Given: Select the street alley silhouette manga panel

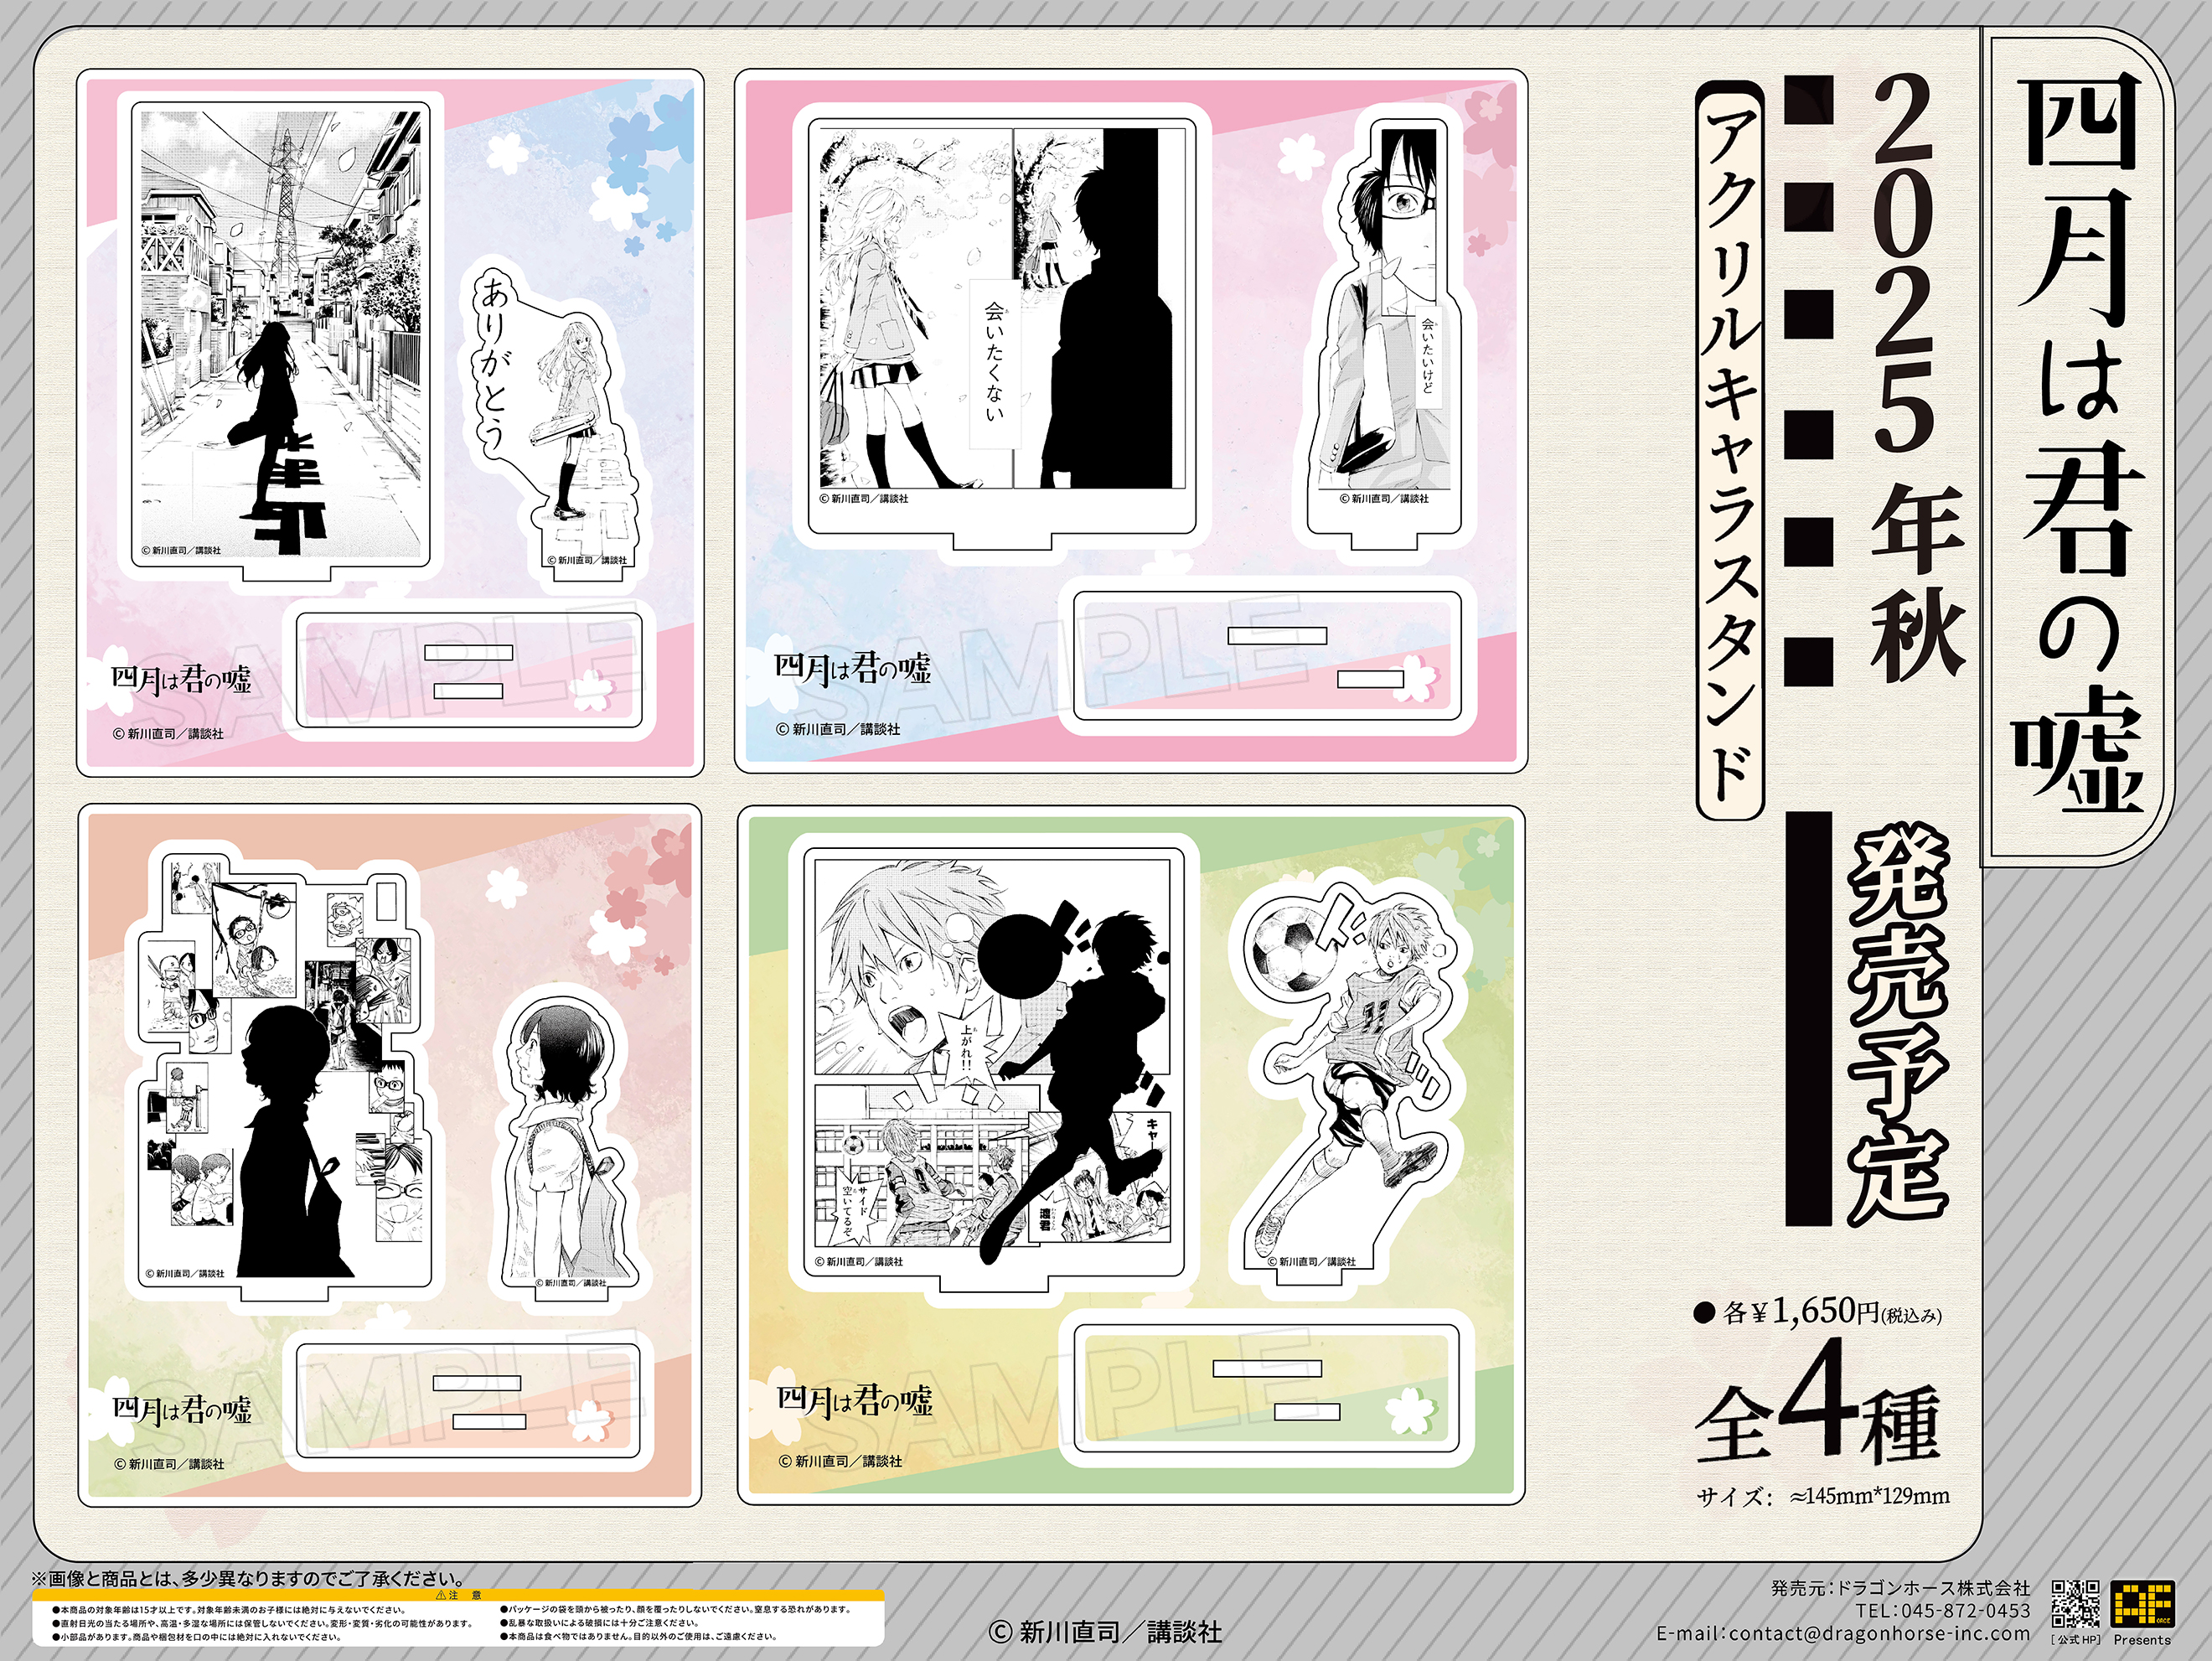Looking at the screenshot, I should (282, 335).
